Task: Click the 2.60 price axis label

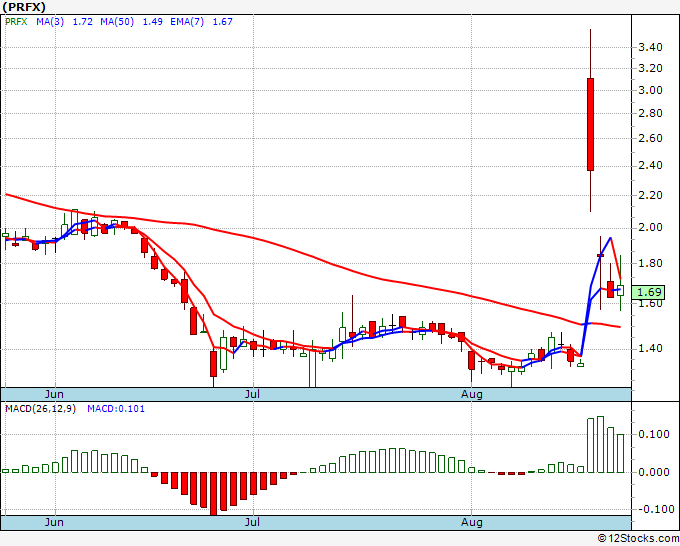Action: pyautogui.click(x=650, y=139)
